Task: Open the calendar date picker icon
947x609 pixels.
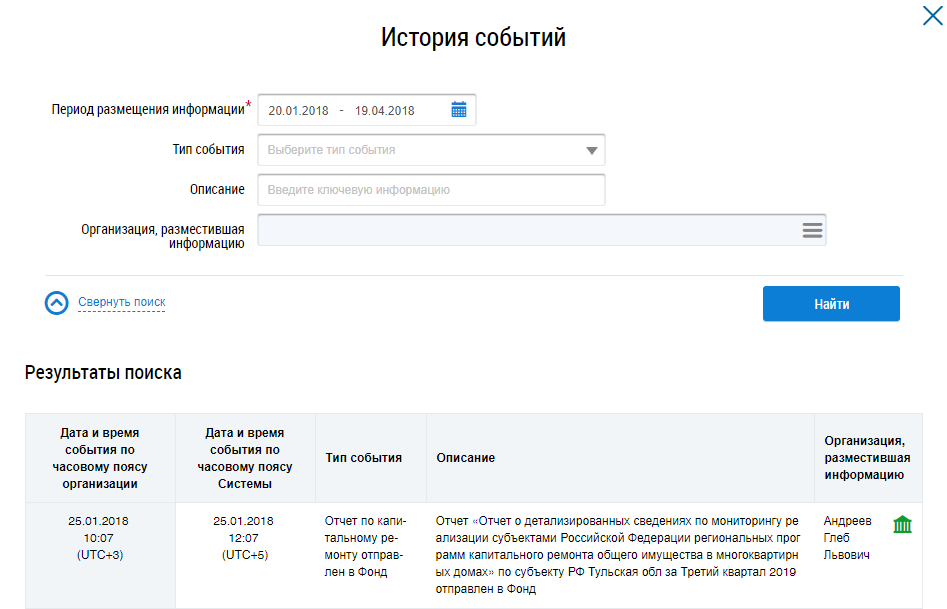Action: click(x=459, y=110)
